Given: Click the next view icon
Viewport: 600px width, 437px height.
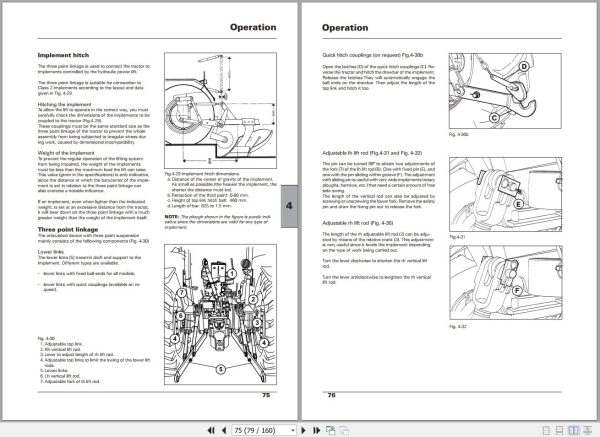Looking at the screenshot, I should click(344, 430).
